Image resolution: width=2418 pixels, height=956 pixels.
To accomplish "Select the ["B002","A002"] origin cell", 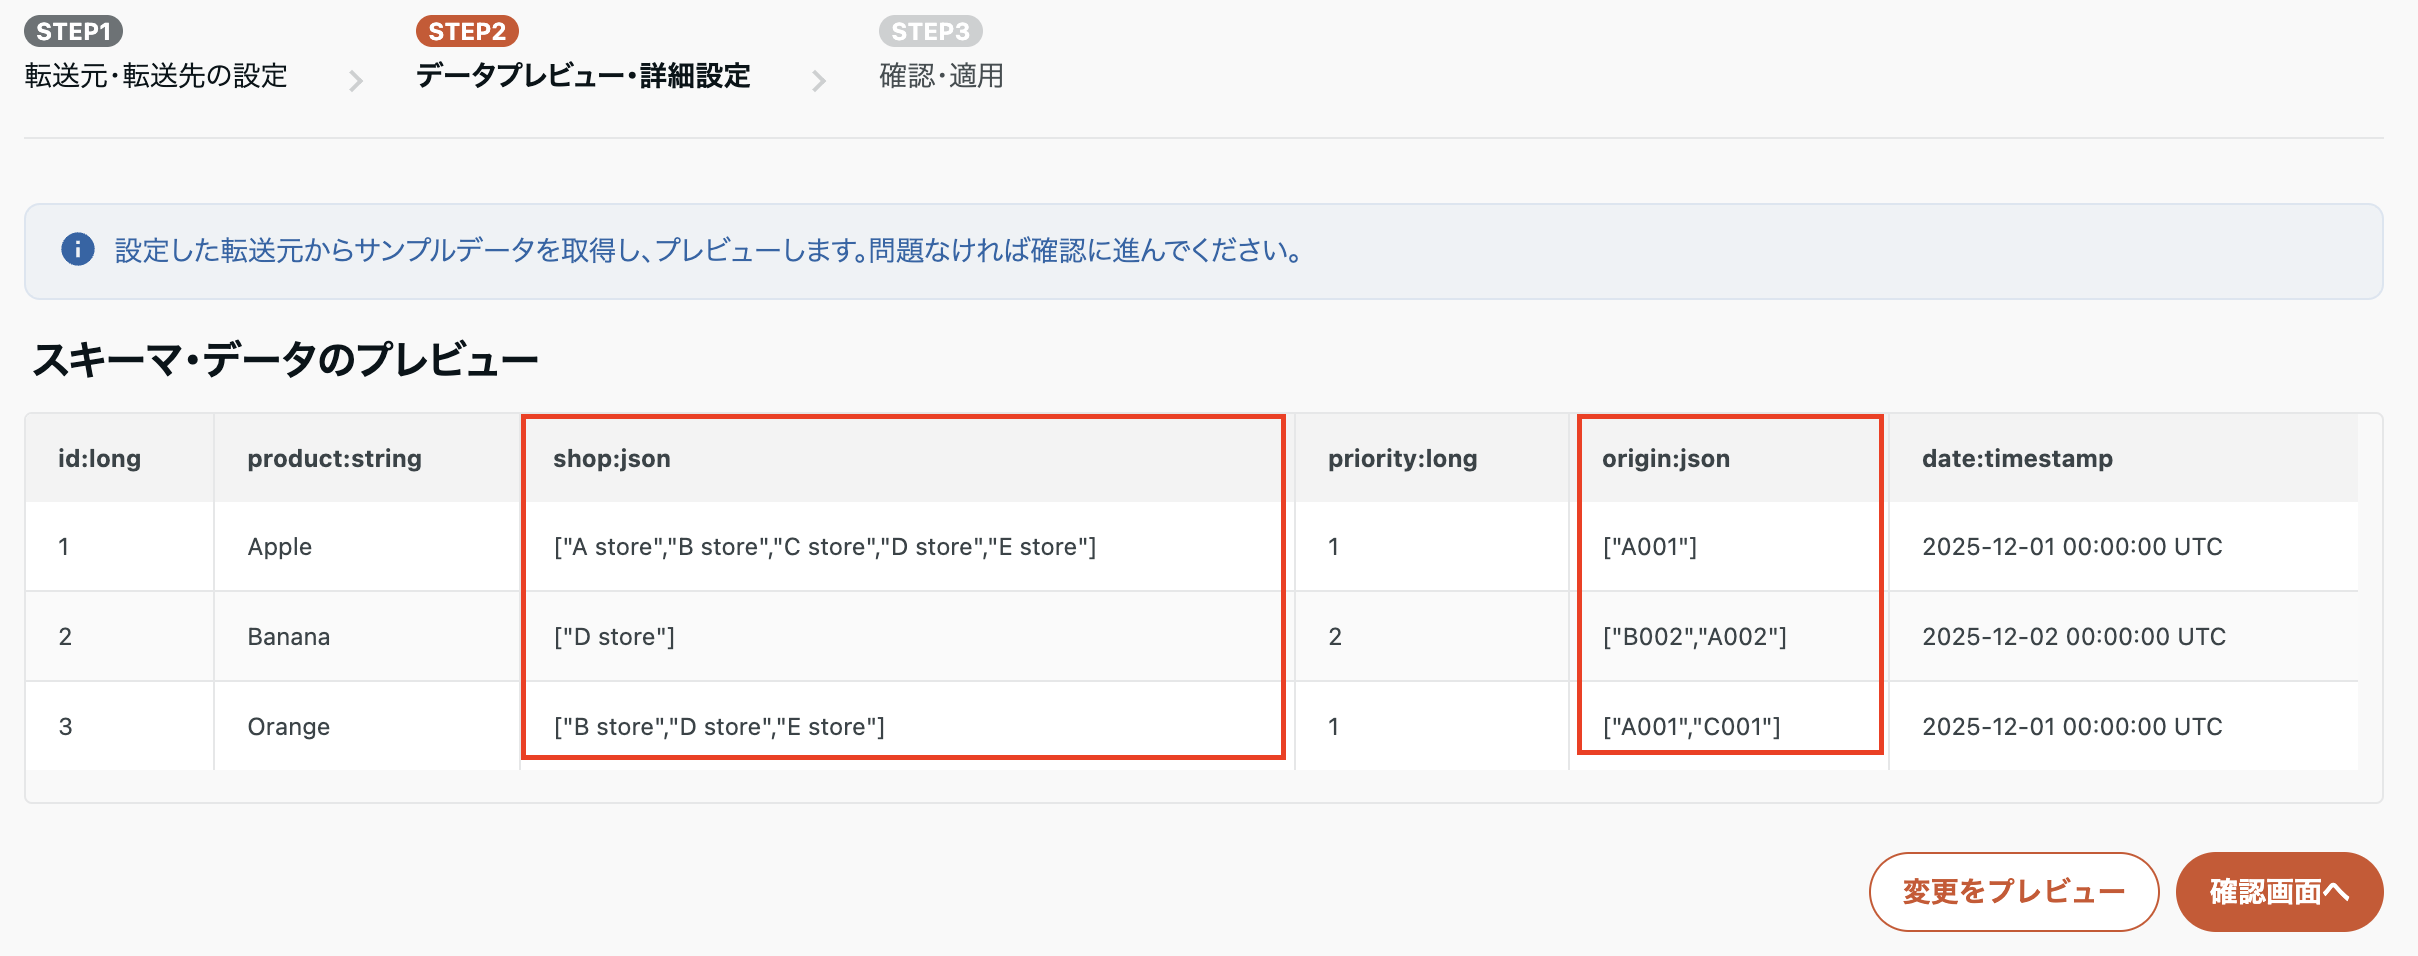I will [x=1694, y=637].
